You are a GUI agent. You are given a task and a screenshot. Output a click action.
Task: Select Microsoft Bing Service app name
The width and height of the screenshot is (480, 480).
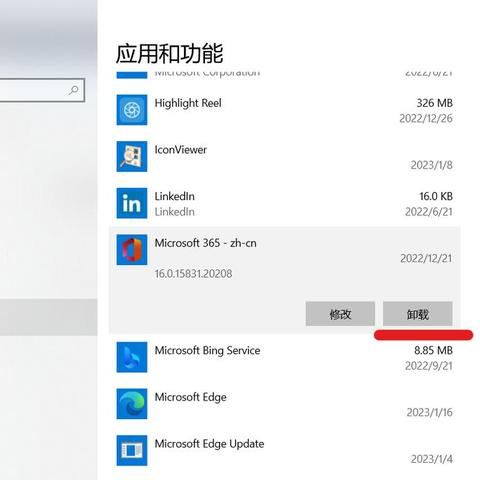click(x=207, y=351)
